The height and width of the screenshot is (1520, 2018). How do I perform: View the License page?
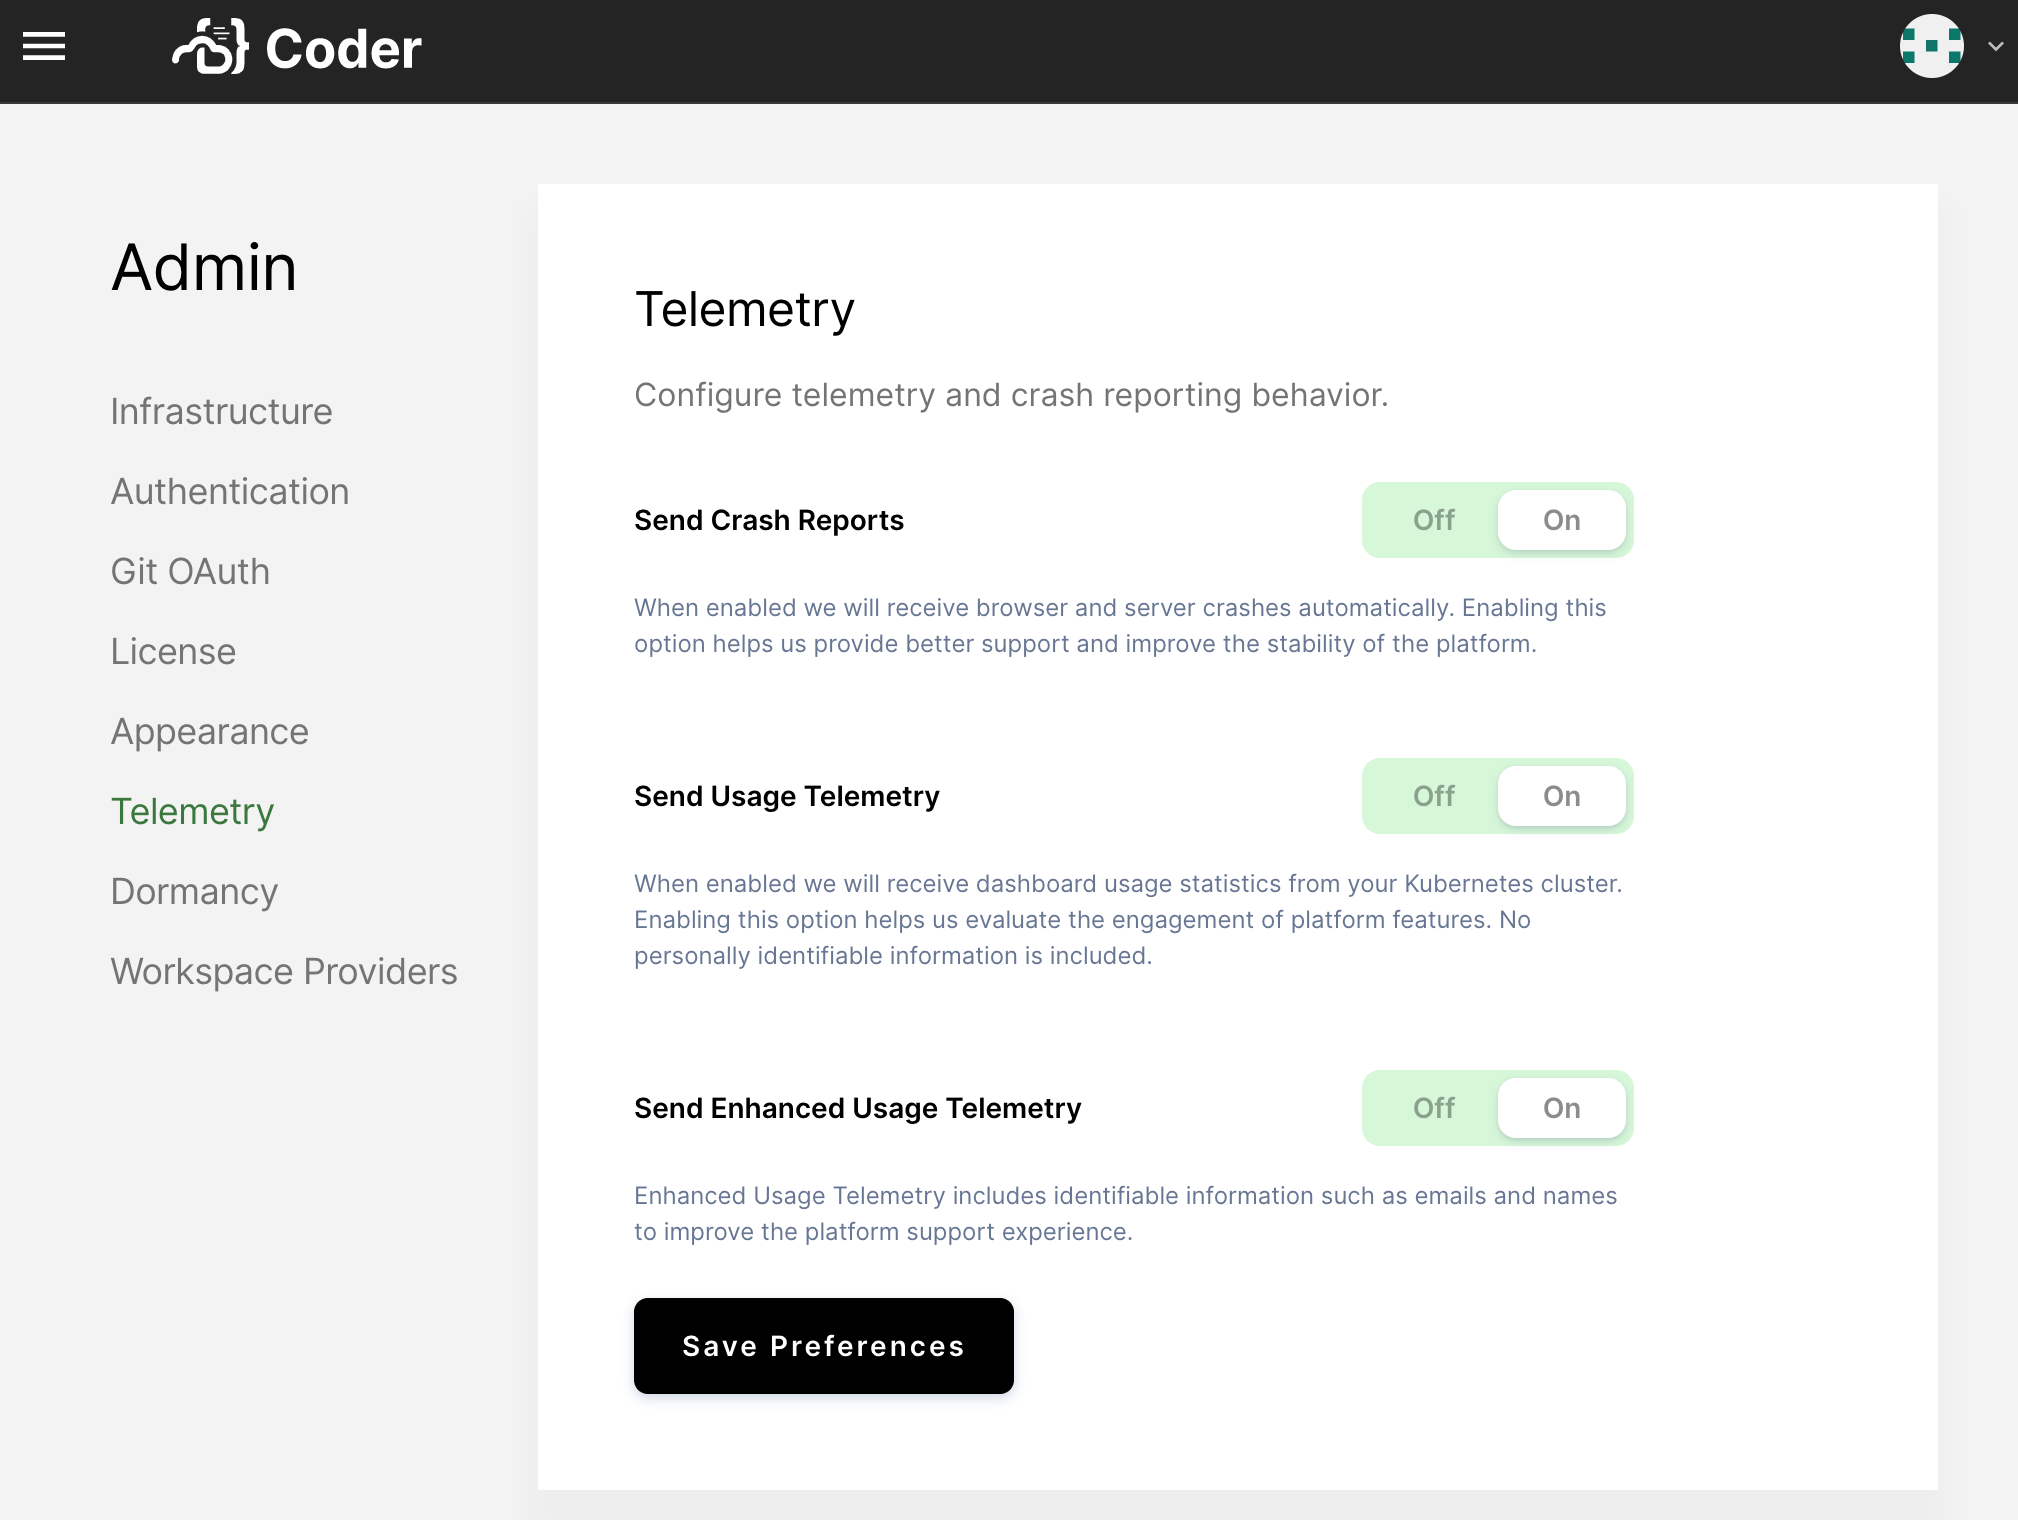coord(173,651)
